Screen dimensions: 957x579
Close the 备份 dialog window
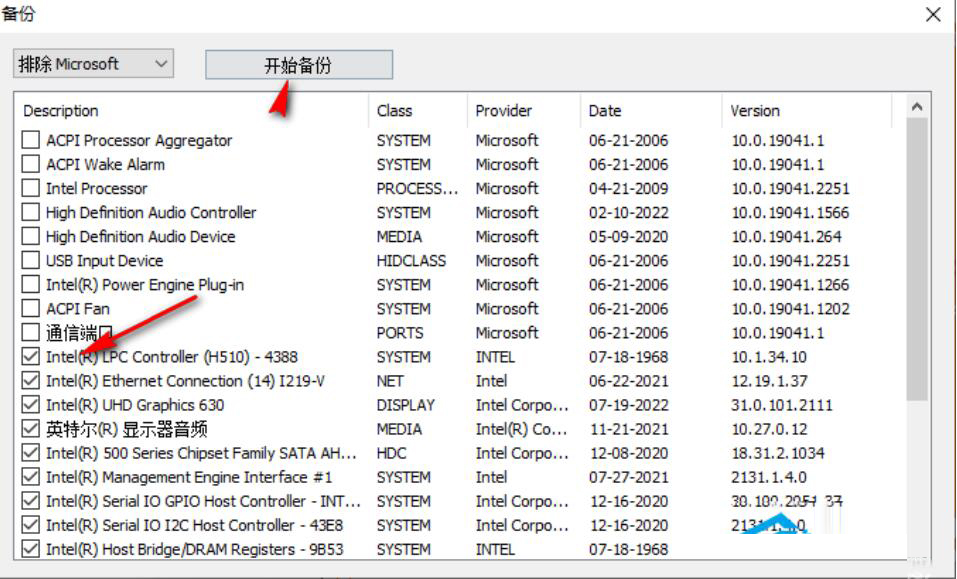[932, 15]
